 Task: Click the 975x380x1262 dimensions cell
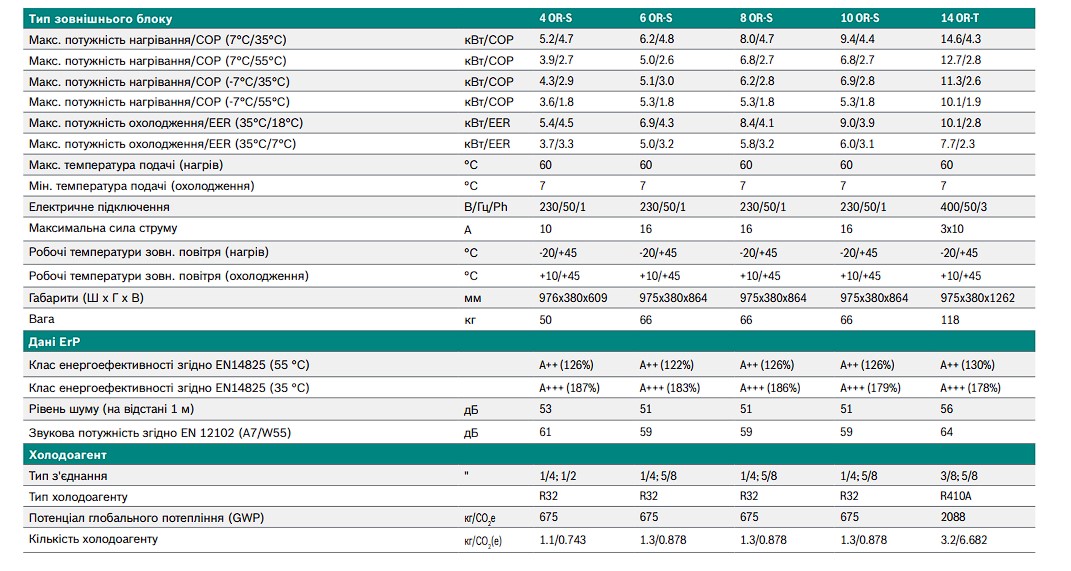[x=977, y=298]
